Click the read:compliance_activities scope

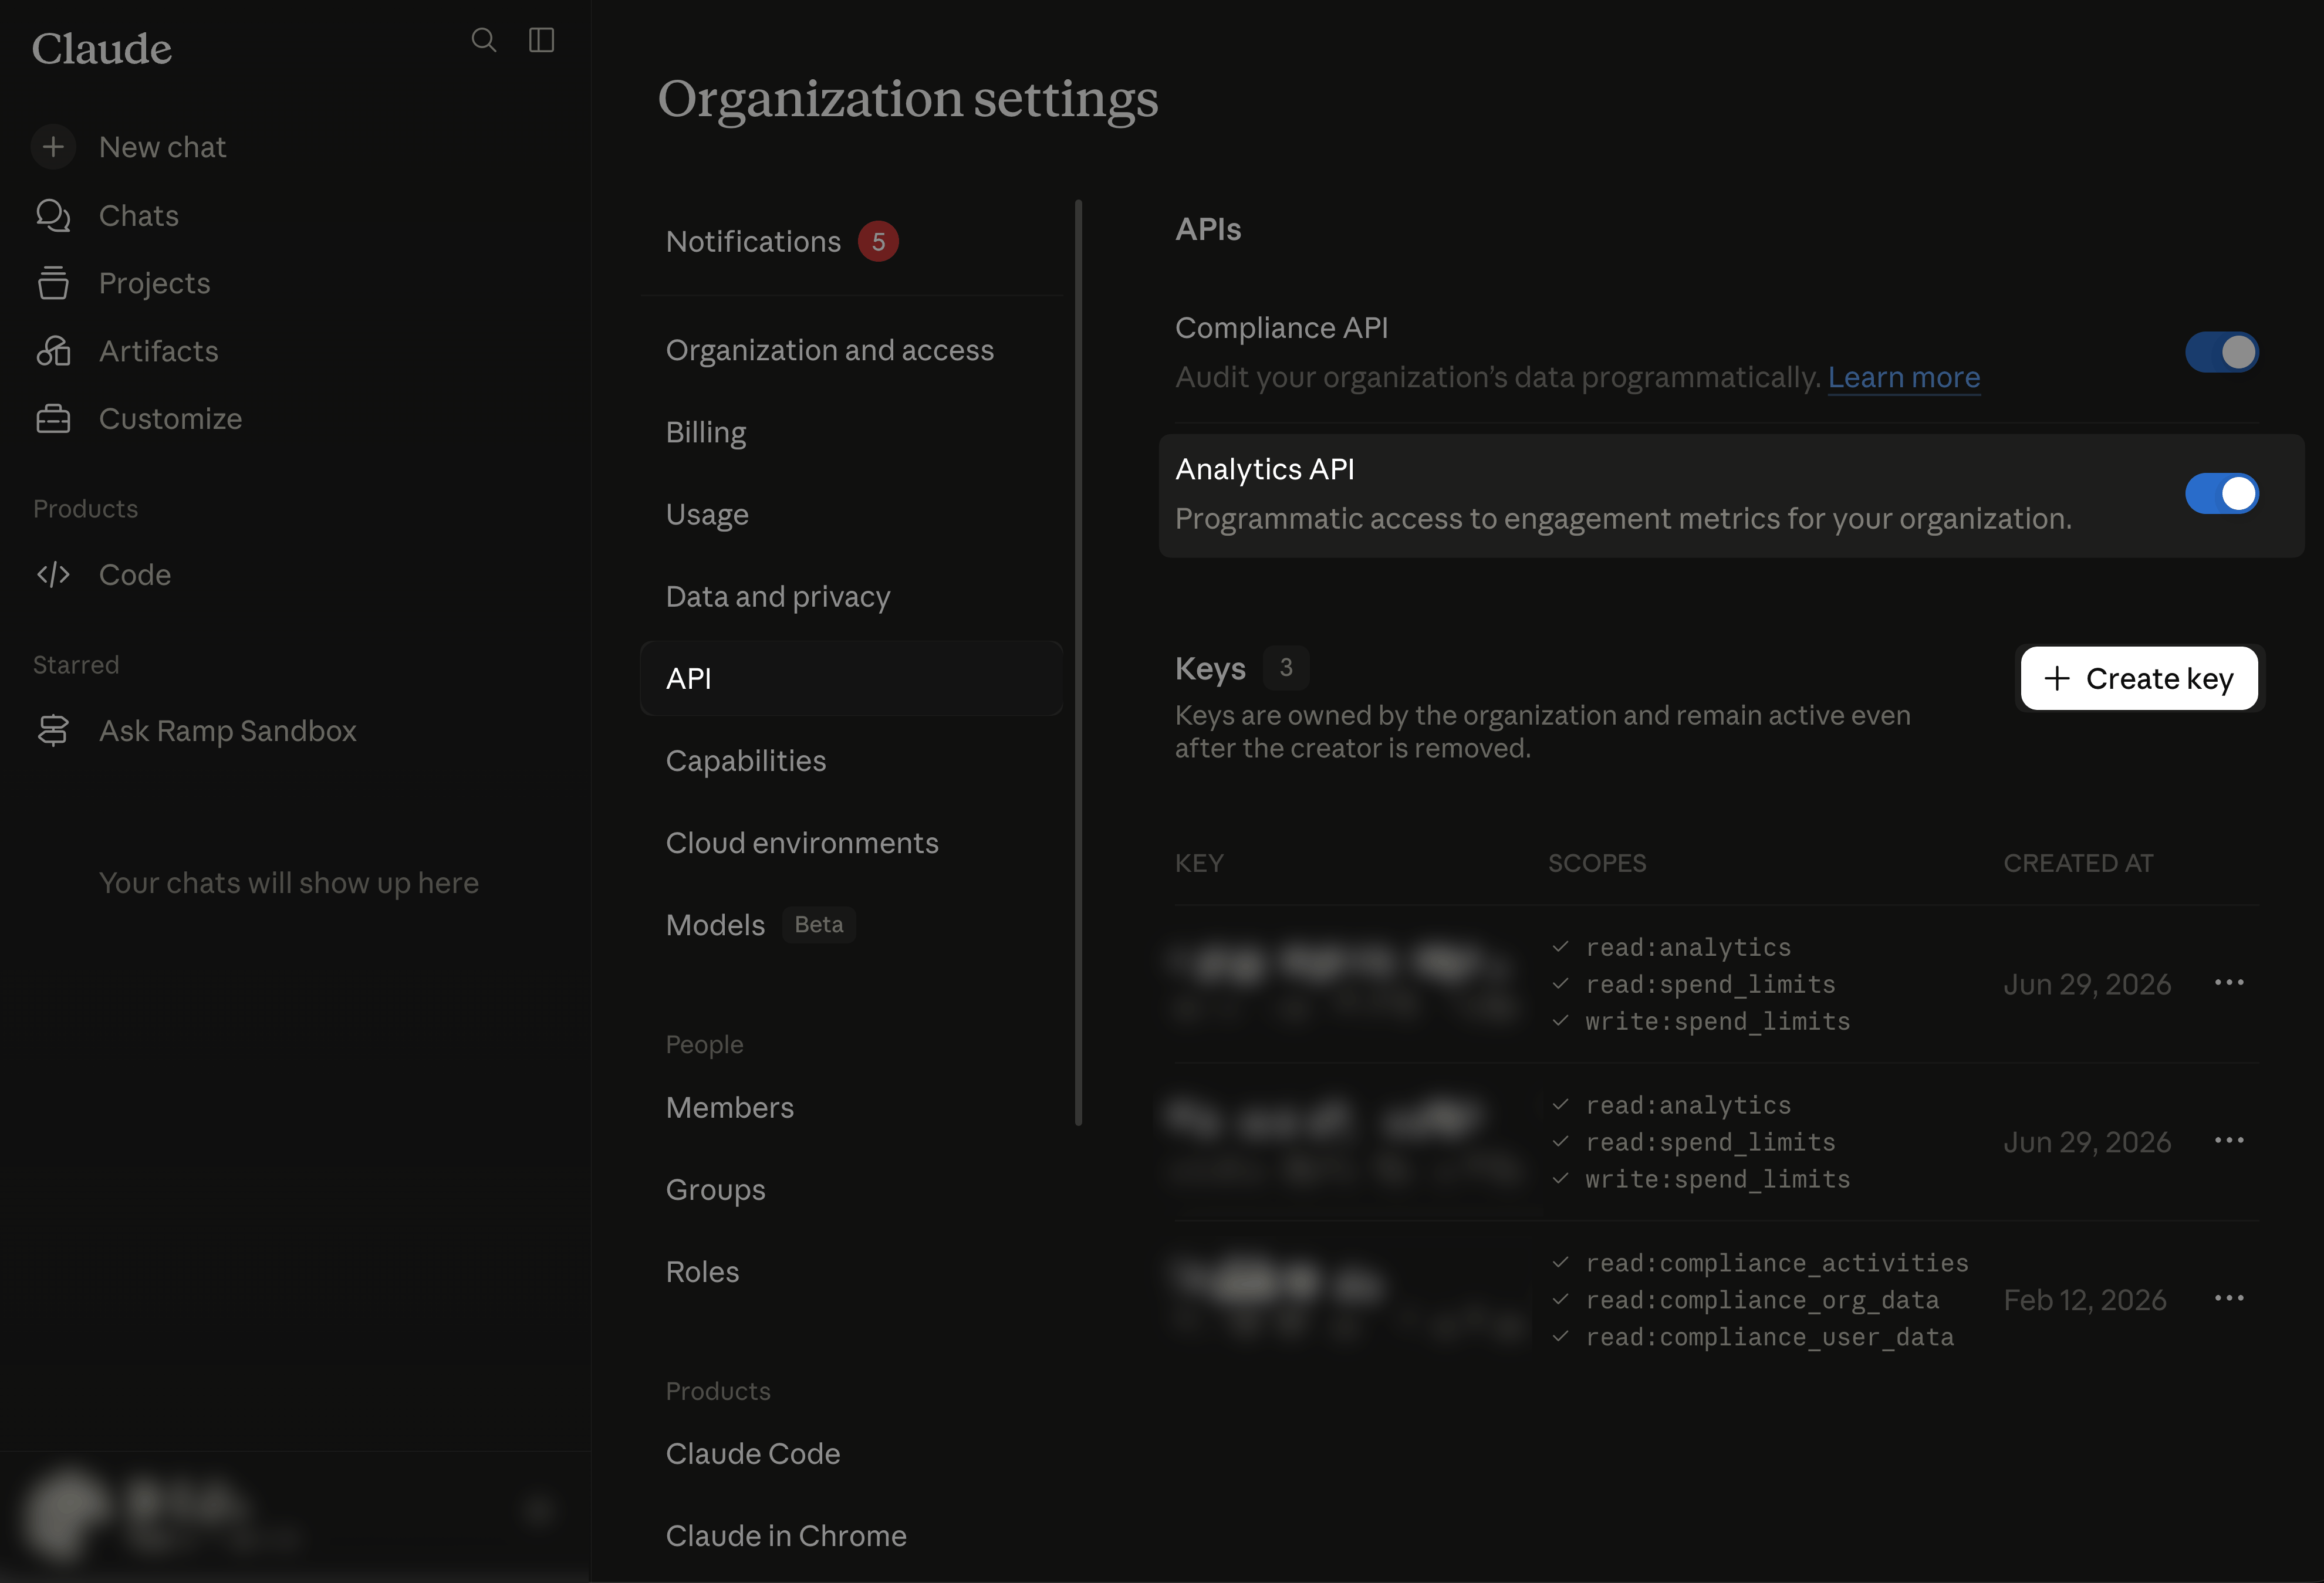click(1777, 1263)
